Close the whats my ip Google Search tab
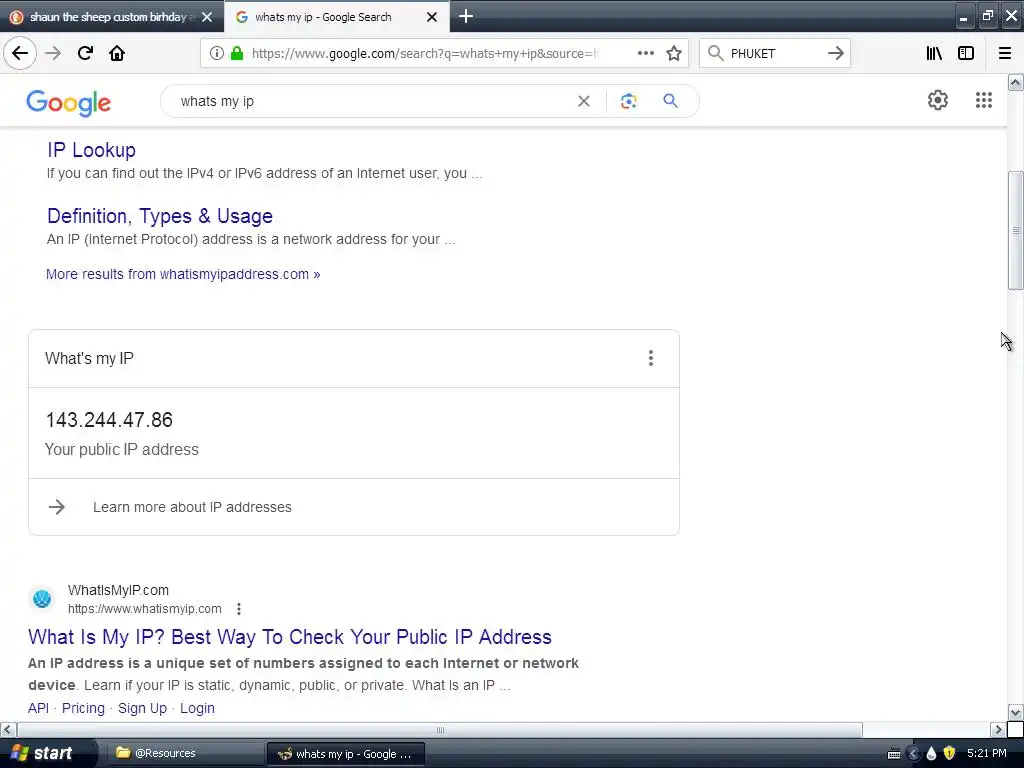The image size is (1024, 768). point(432,17)
